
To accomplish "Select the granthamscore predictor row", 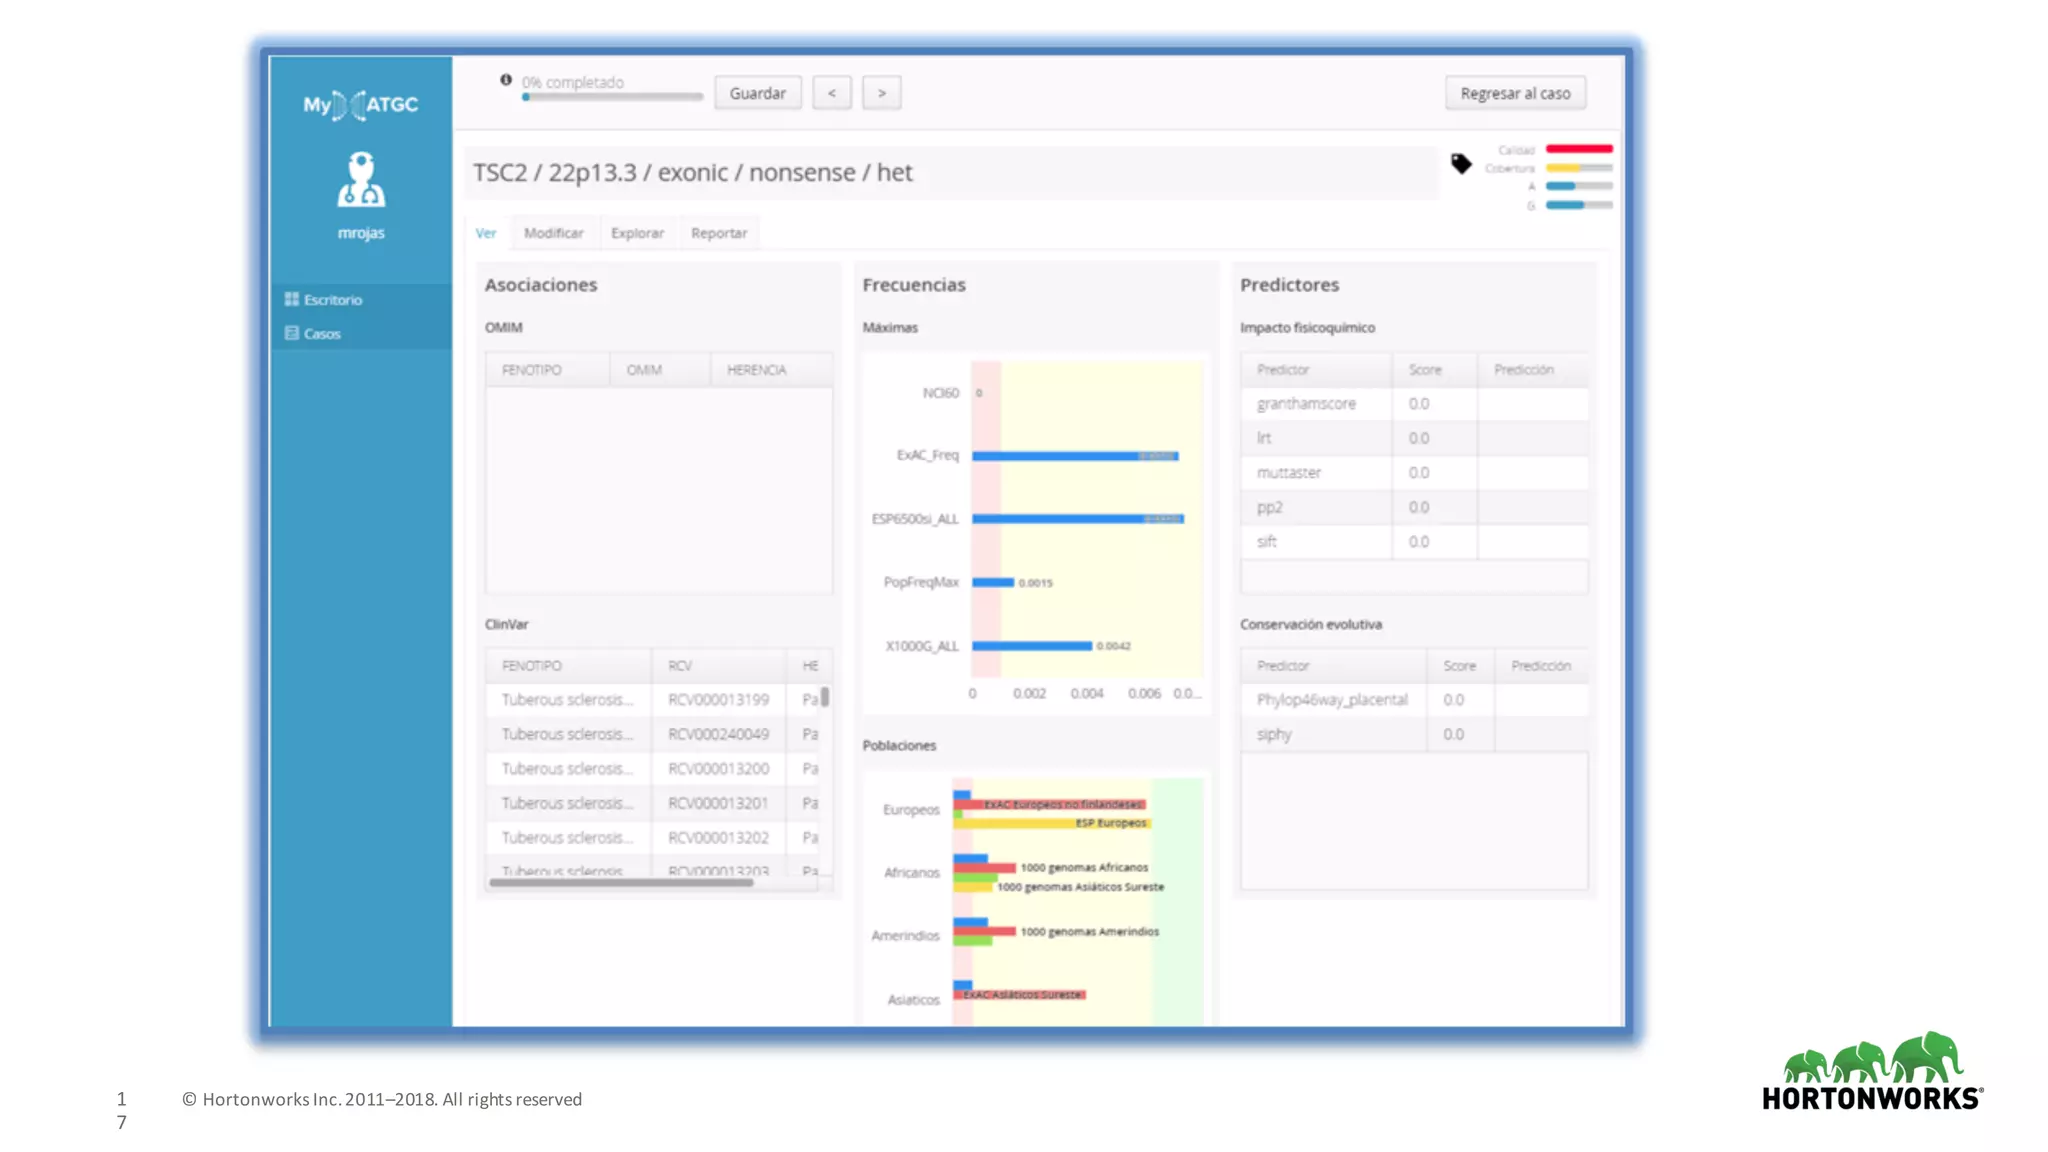I will pos(1306,404).
